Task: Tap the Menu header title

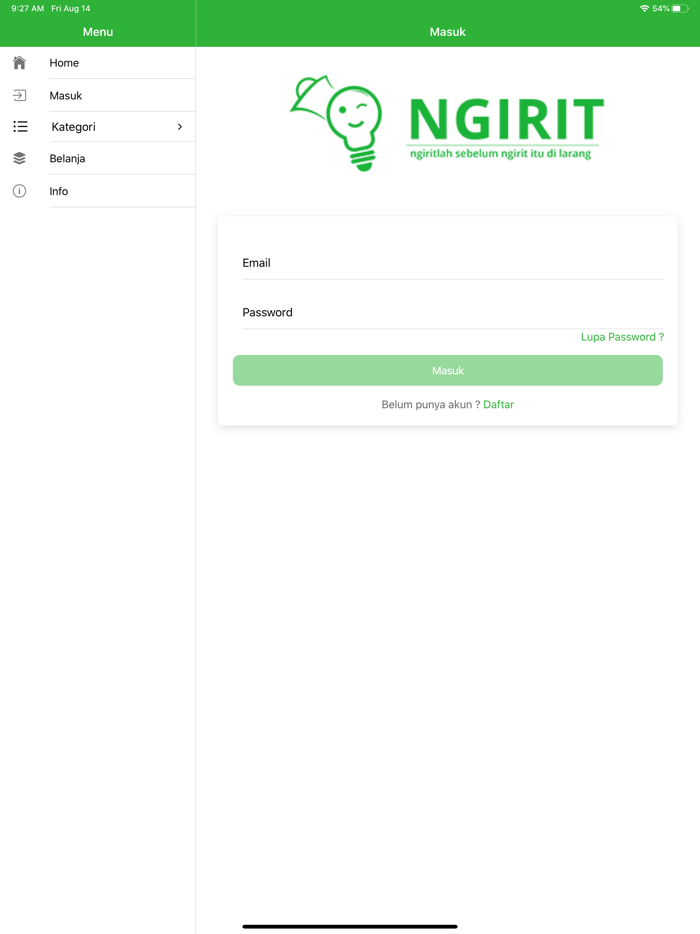Action: (x=98, y=32)
